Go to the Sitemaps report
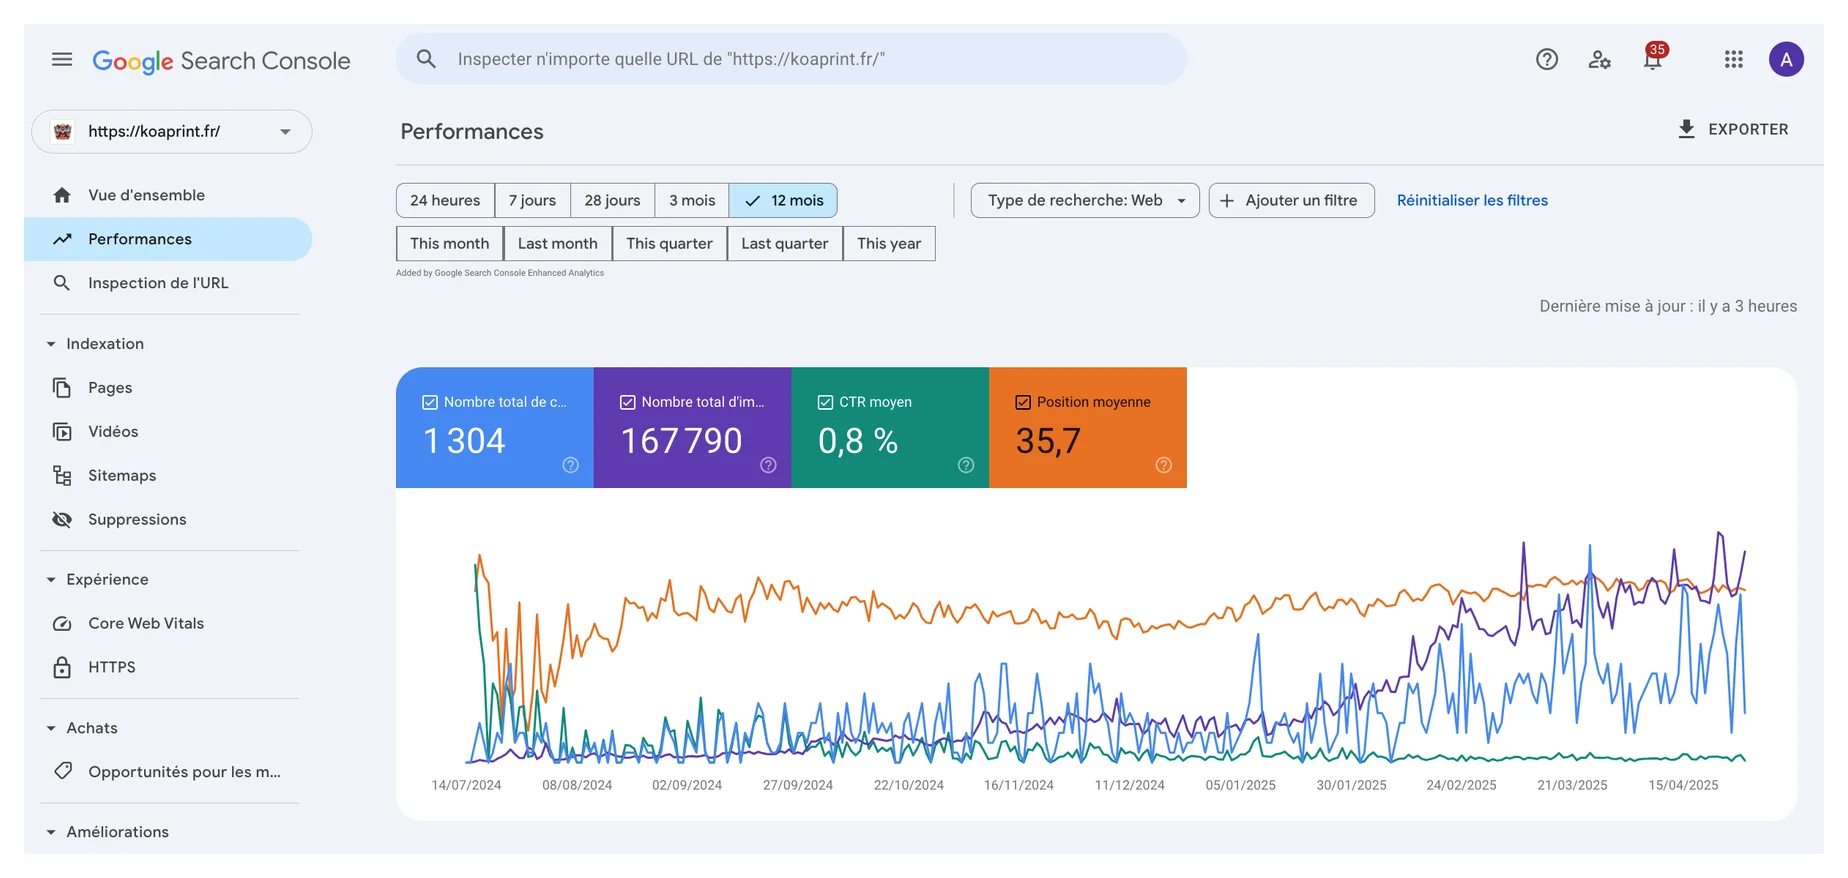1848x878 pixels. tap(168, 475)
